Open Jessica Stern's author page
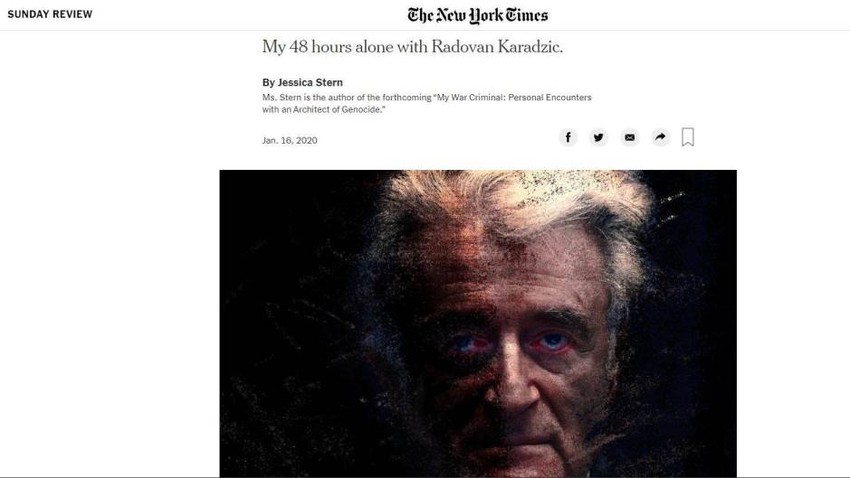The height and width of the screenshot is (478, 850). (310, 82)
